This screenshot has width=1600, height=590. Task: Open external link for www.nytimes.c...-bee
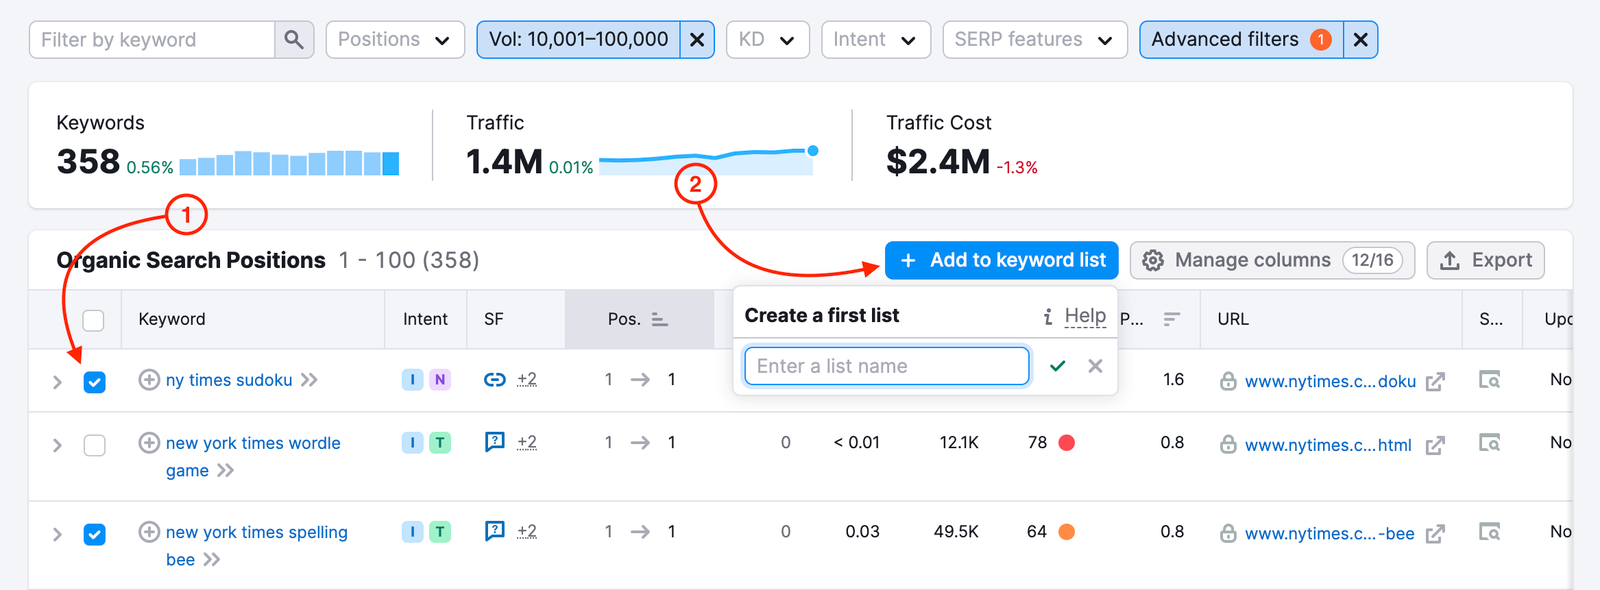coord(1435,534)
